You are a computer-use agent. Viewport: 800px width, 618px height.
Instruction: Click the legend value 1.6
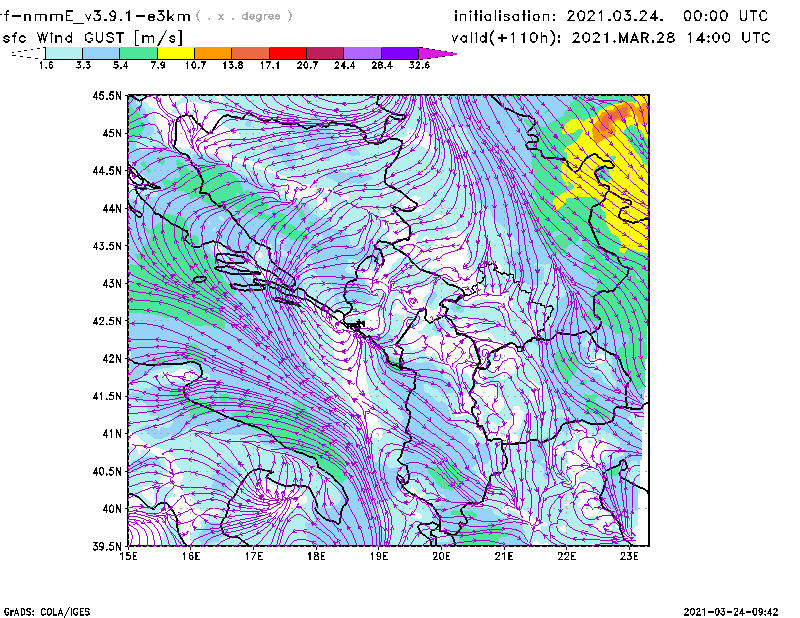[46, 65]
